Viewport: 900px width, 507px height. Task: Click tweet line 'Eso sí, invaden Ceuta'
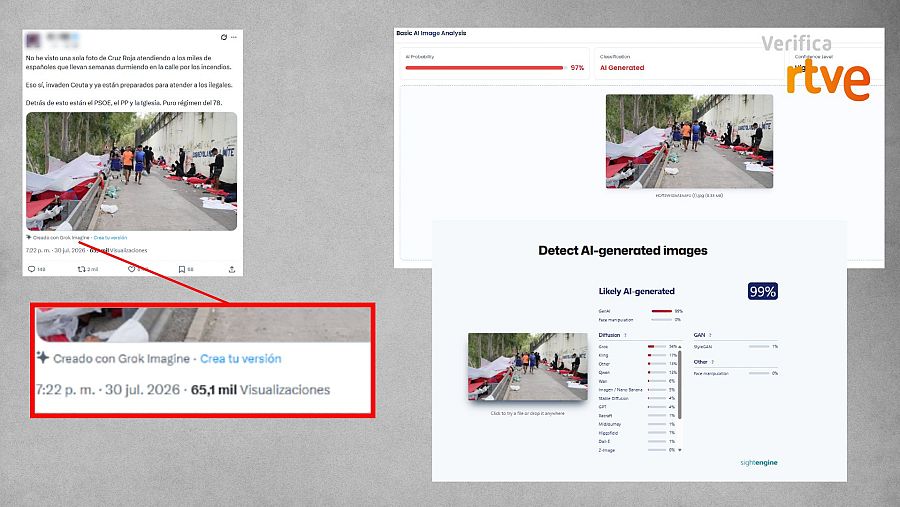tap(129, 85)
